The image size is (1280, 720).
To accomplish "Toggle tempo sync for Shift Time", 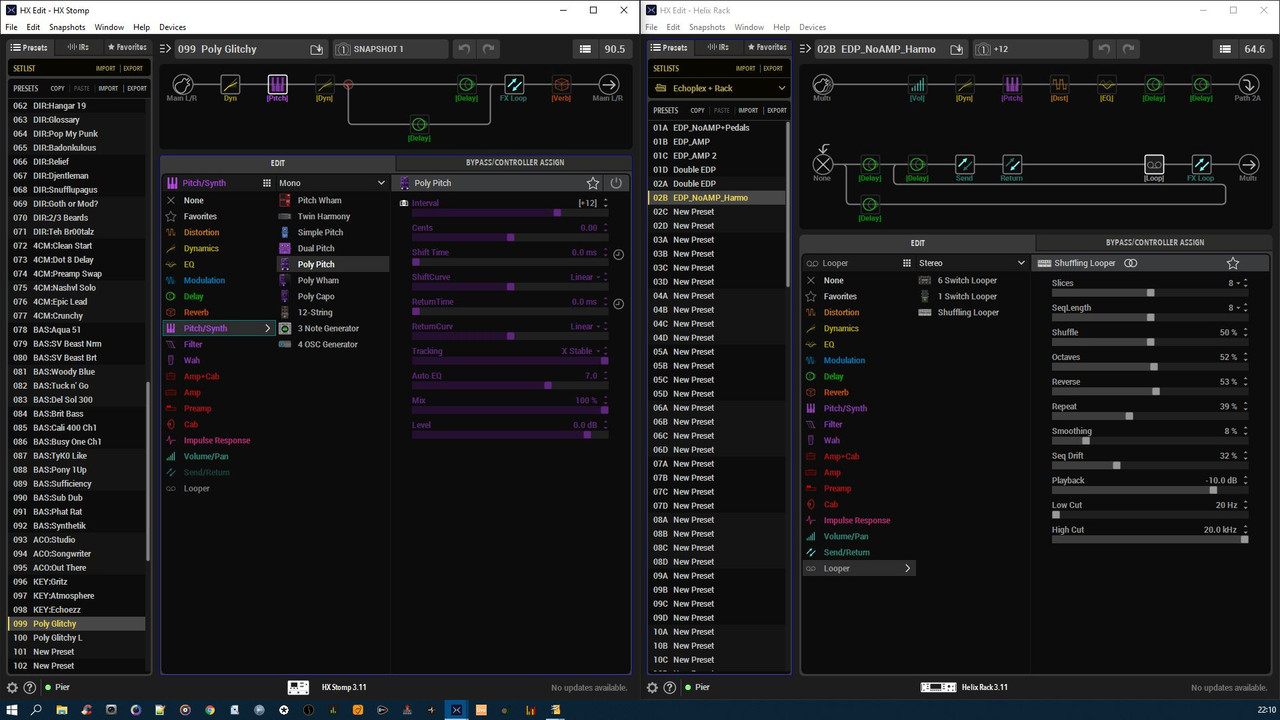I will tap(618, 254).
